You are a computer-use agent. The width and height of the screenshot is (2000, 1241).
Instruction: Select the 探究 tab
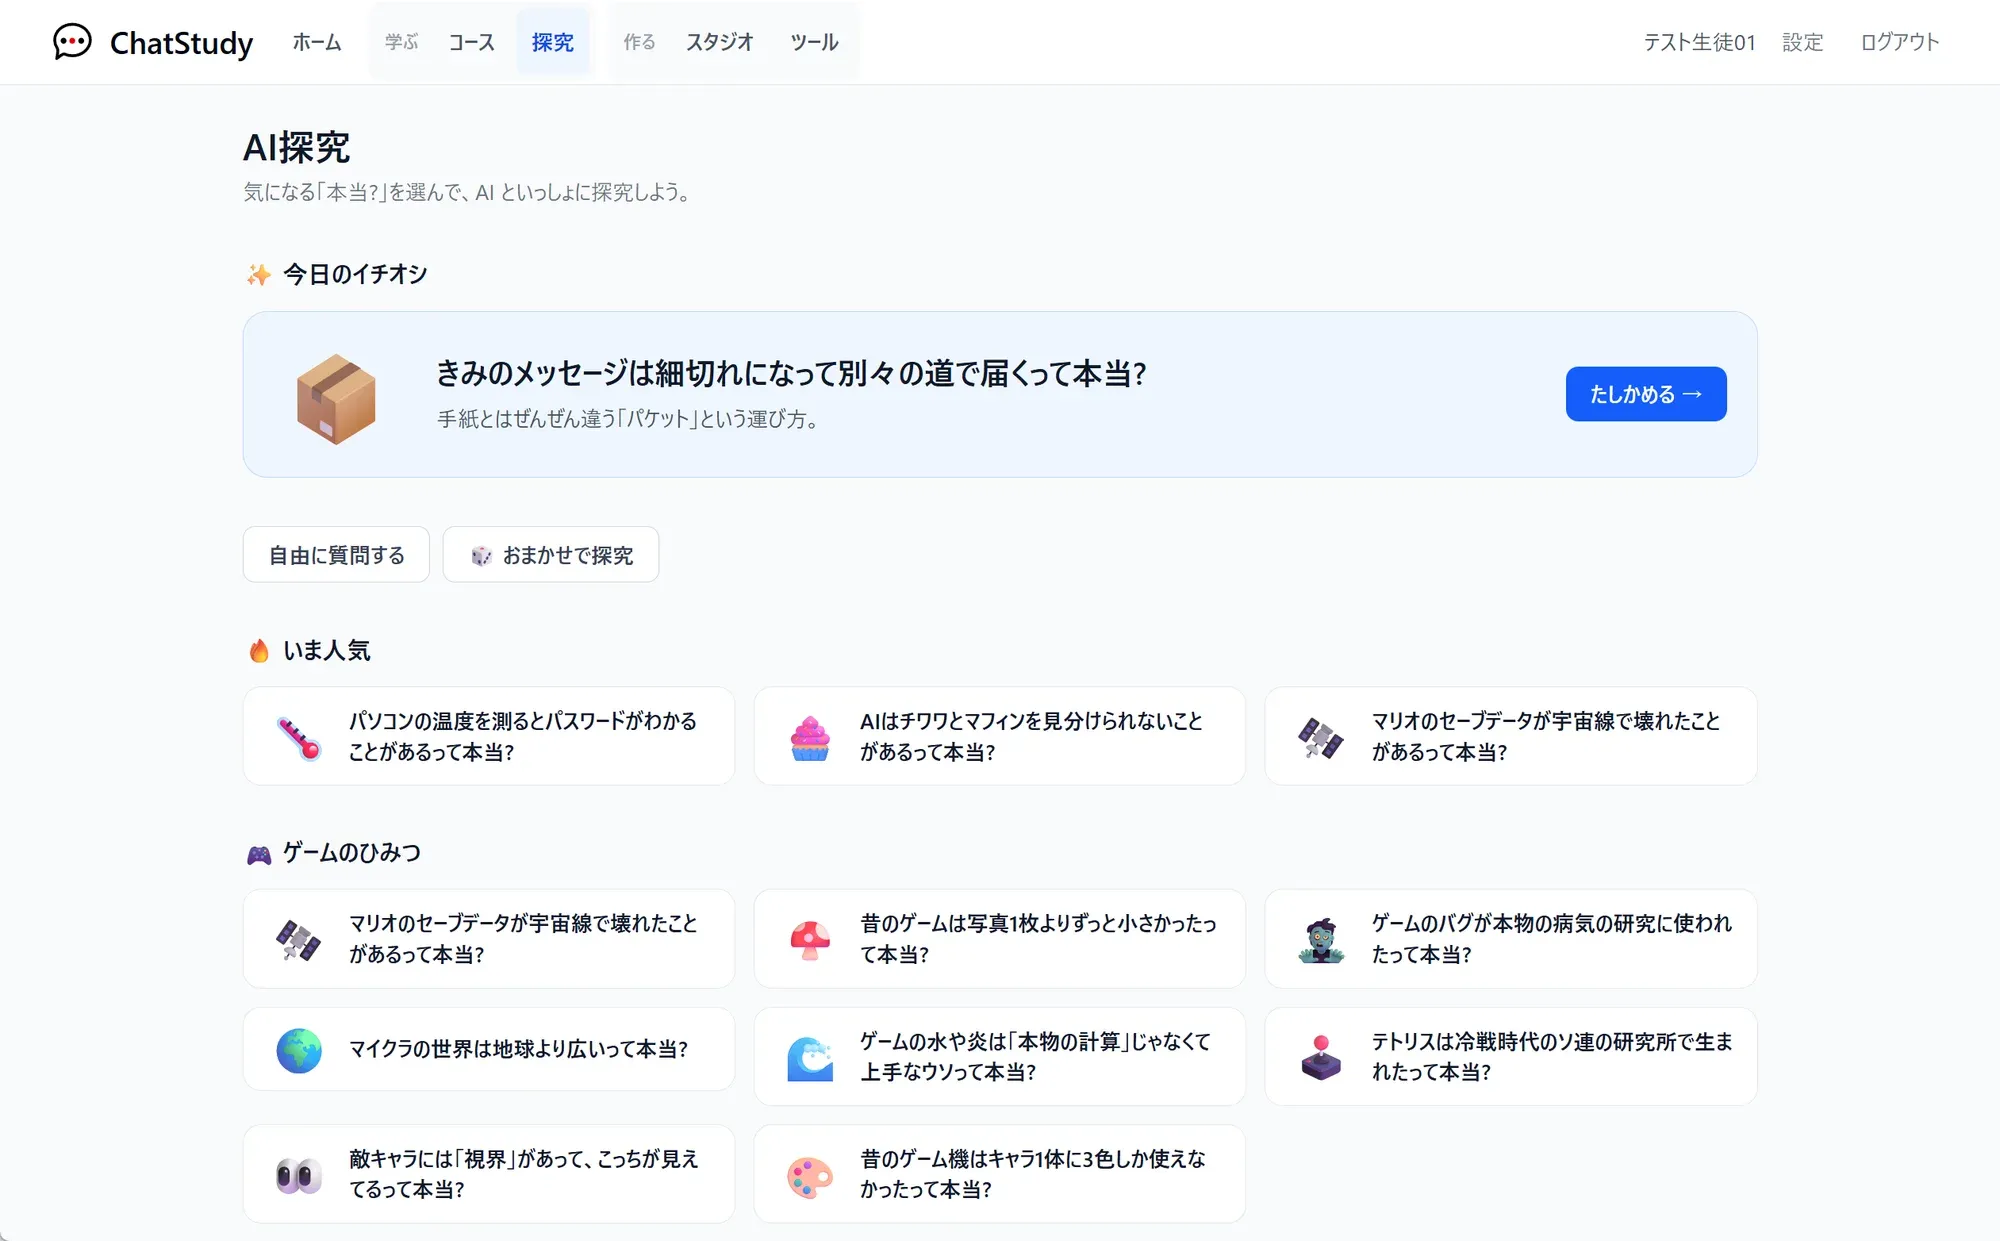(553, 42)
